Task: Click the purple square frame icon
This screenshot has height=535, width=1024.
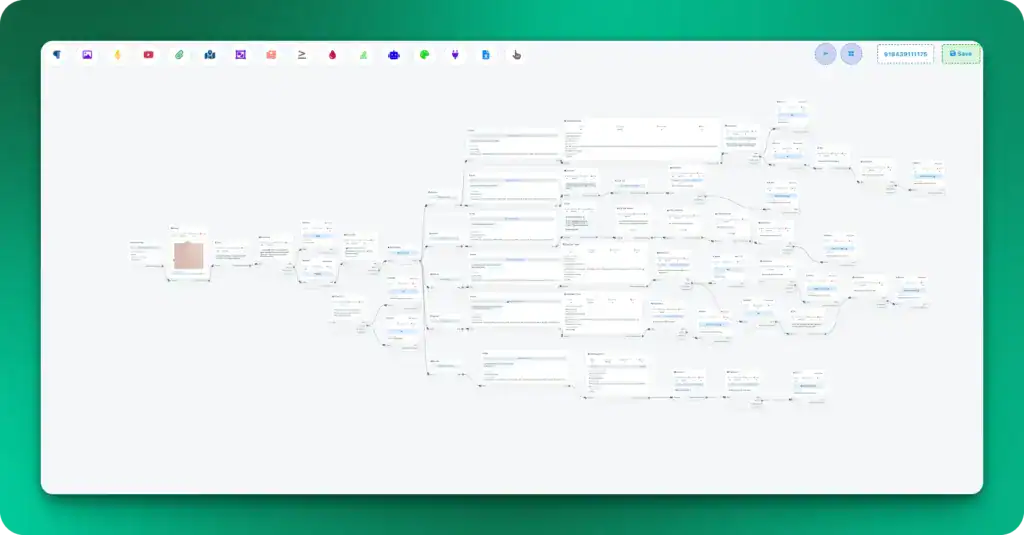Action: click(240, 55)
